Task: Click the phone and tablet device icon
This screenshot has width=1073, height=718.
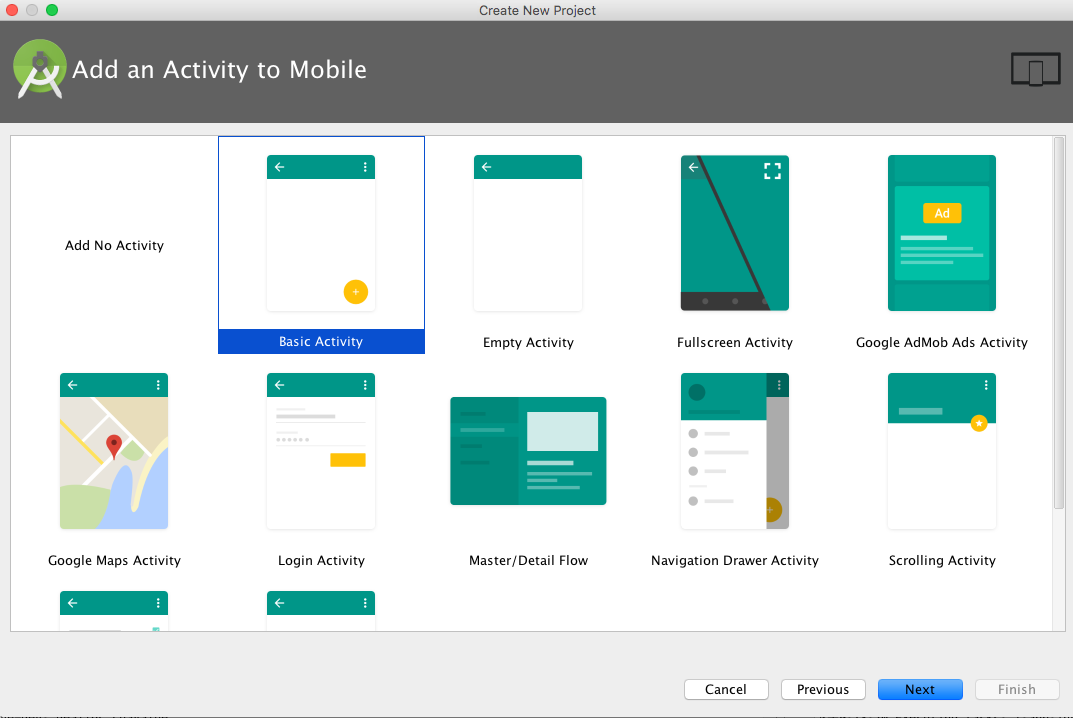Action: pos(1035,70)
